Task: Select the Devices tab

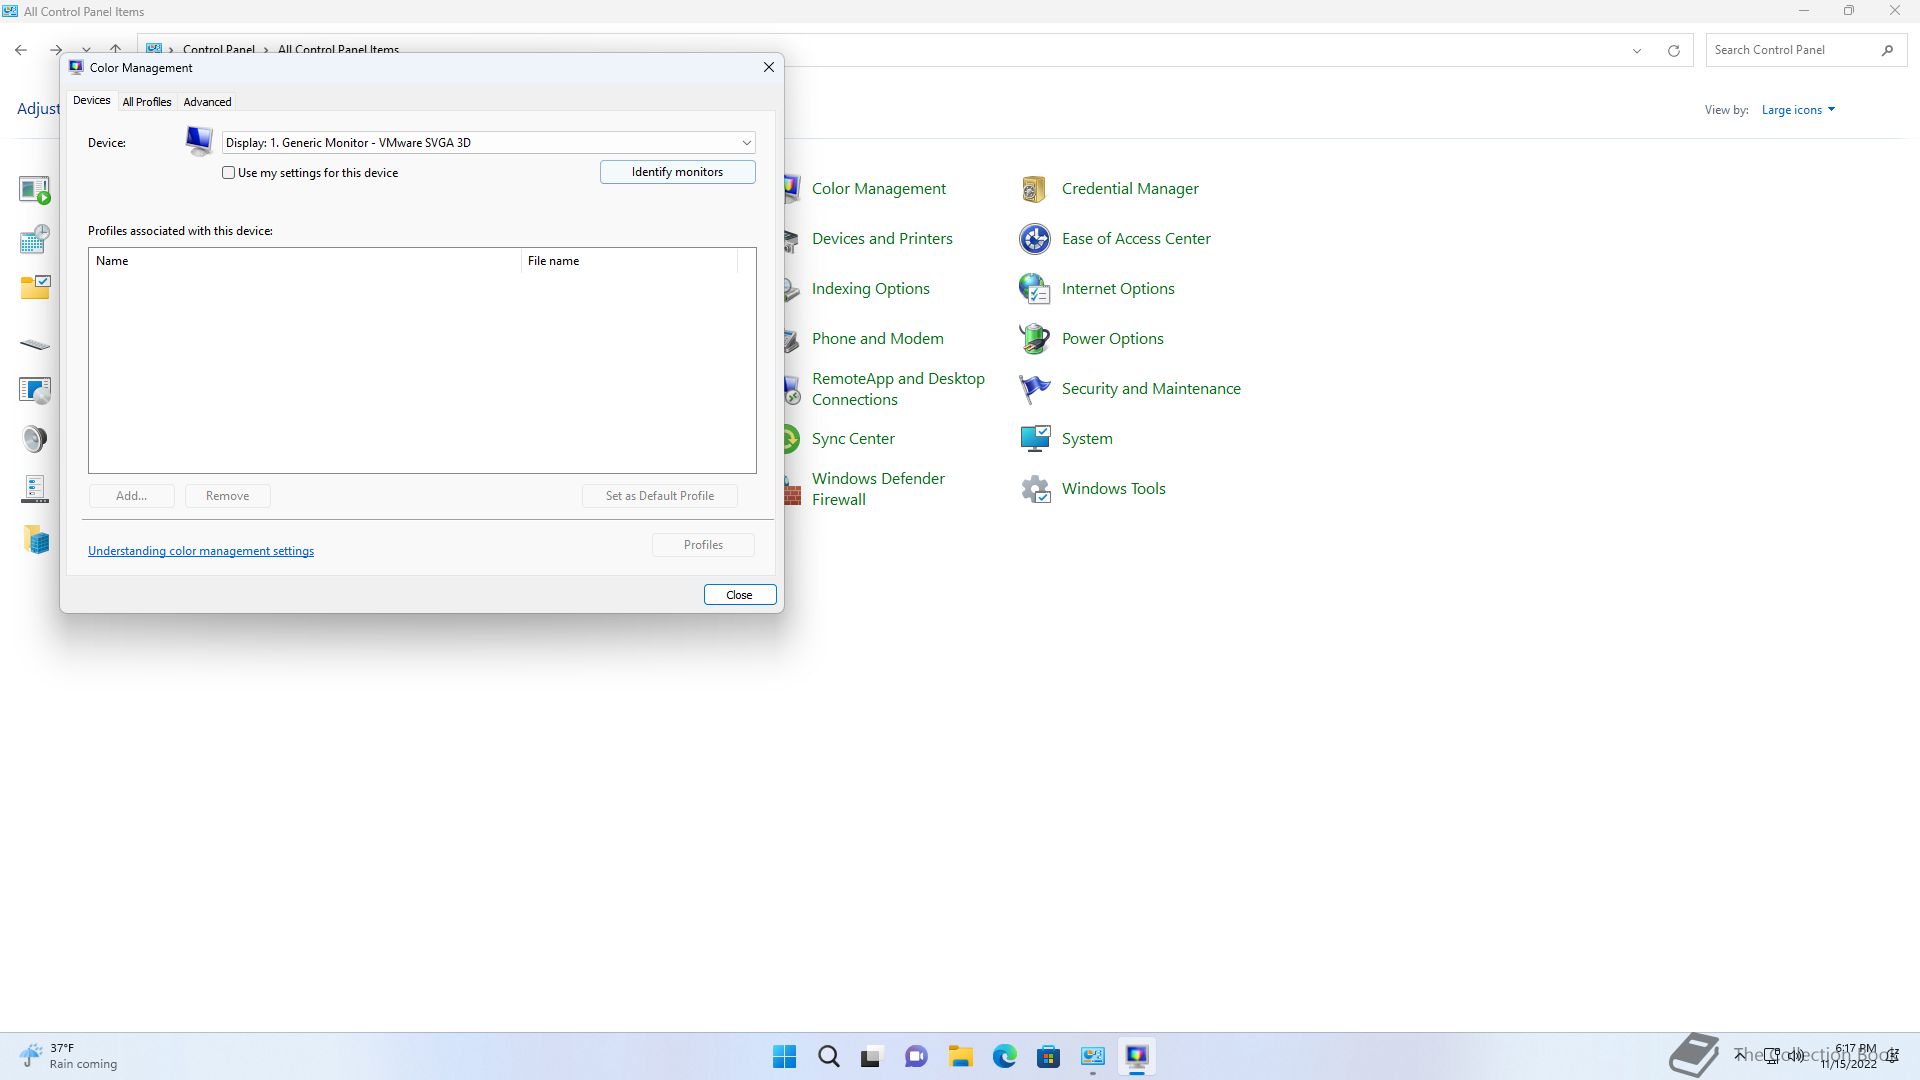Action: pyautogui.click(x=92, y=101)
